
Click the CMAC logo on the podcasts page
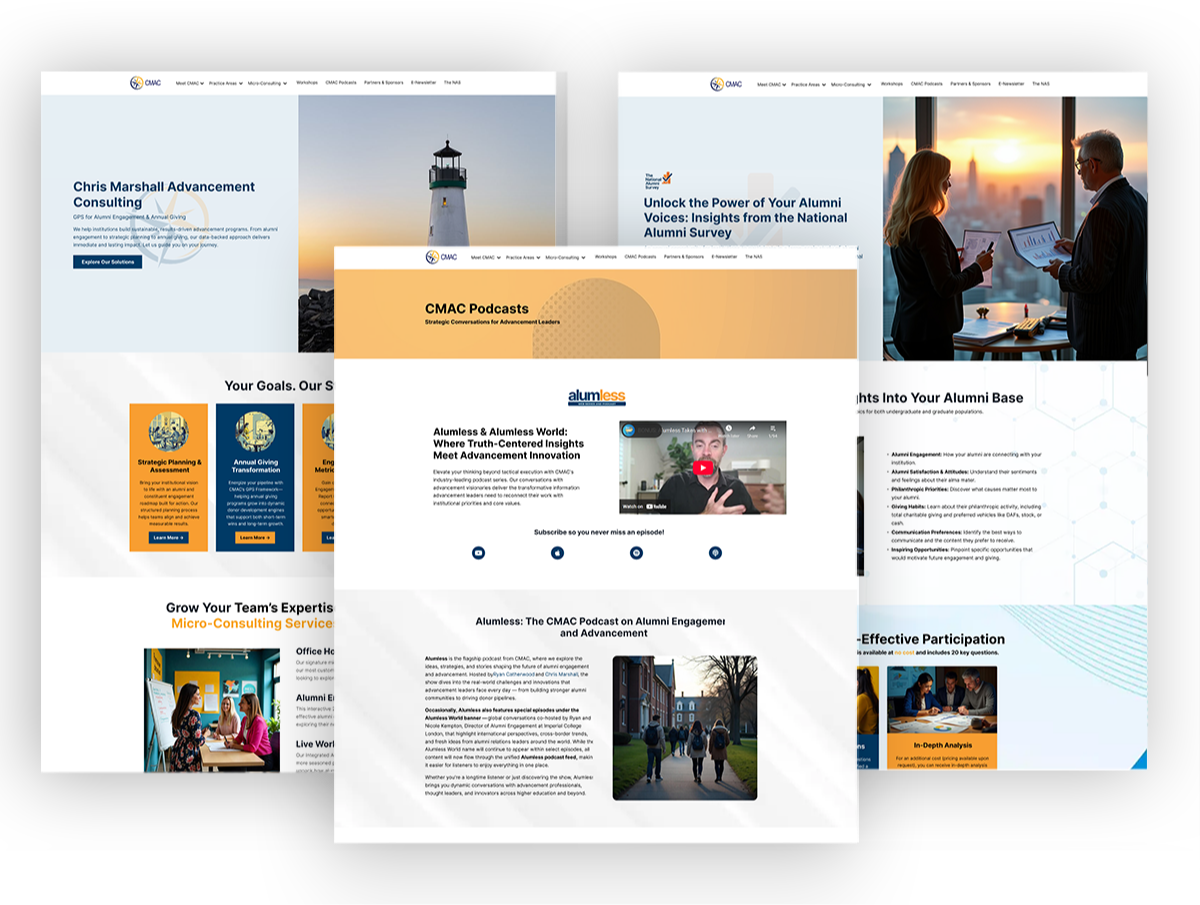tap(440, 257)
